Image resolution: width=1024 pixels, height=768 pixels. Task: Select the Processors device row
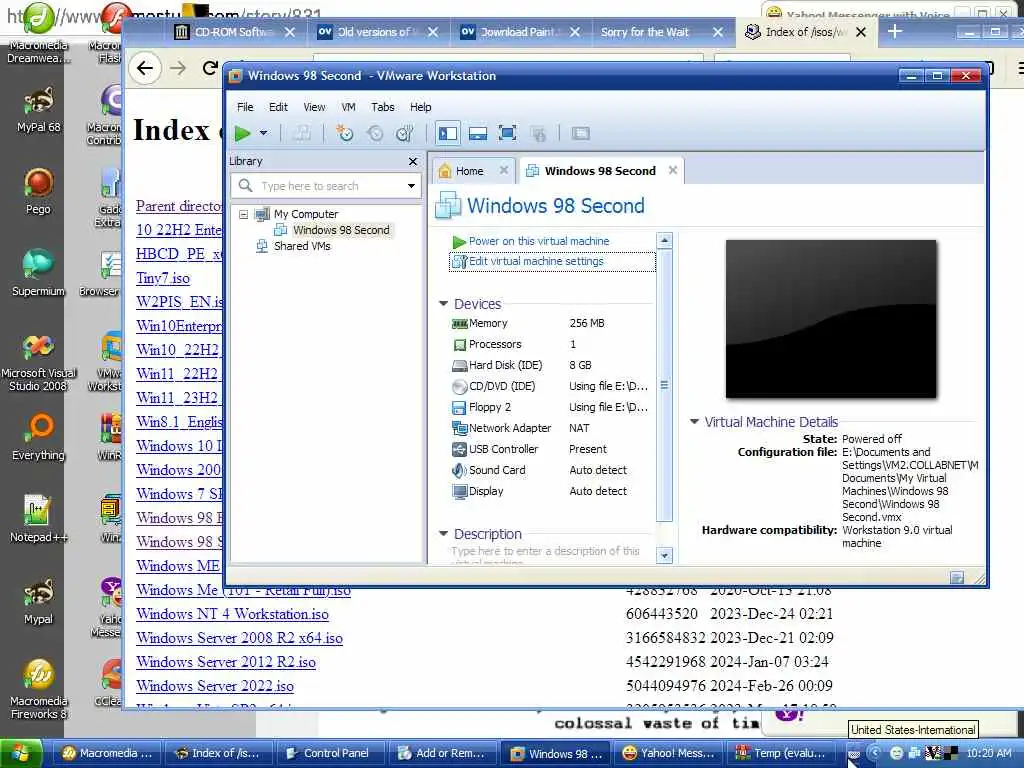(551, 344)
